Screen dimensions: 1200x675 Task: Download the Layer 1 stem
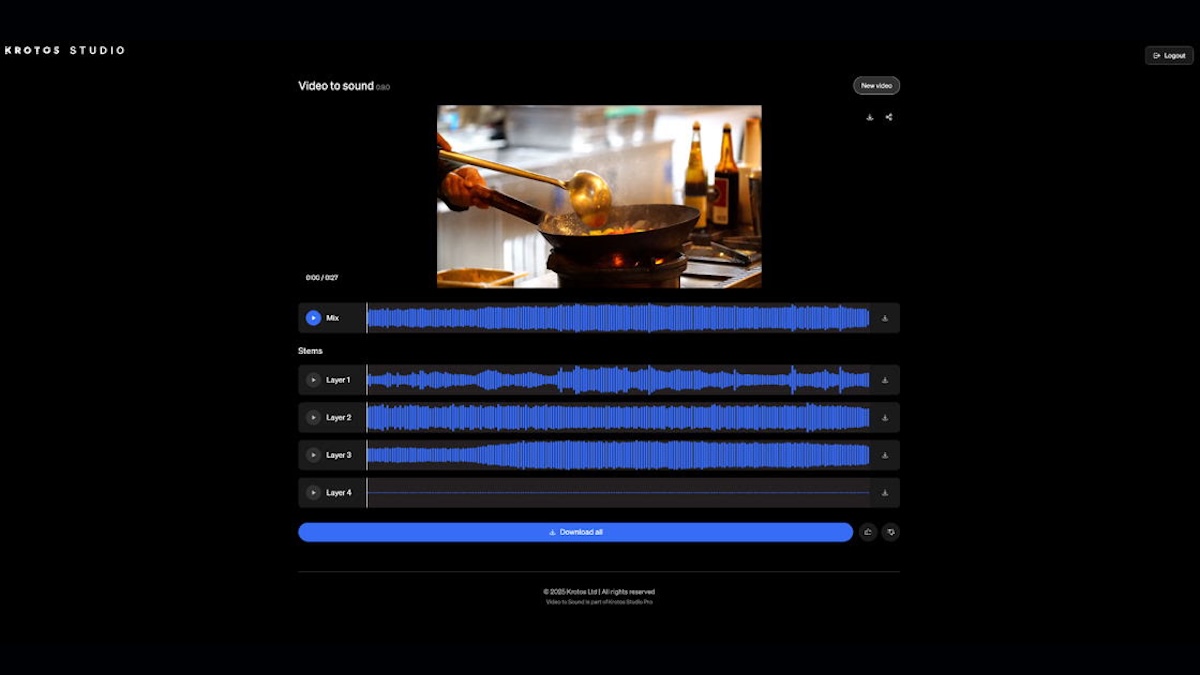[884, 380]
